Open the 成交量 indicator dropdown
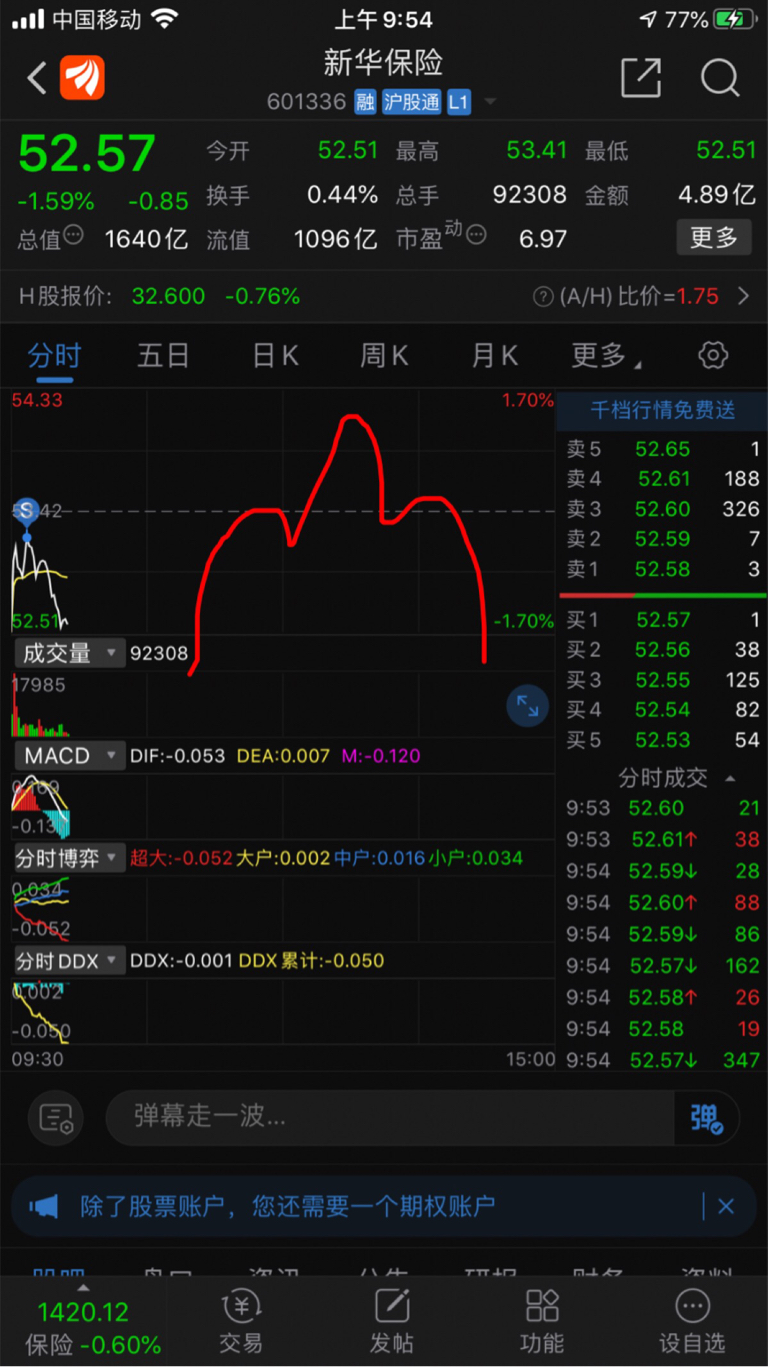 click(x=69, y=653)
